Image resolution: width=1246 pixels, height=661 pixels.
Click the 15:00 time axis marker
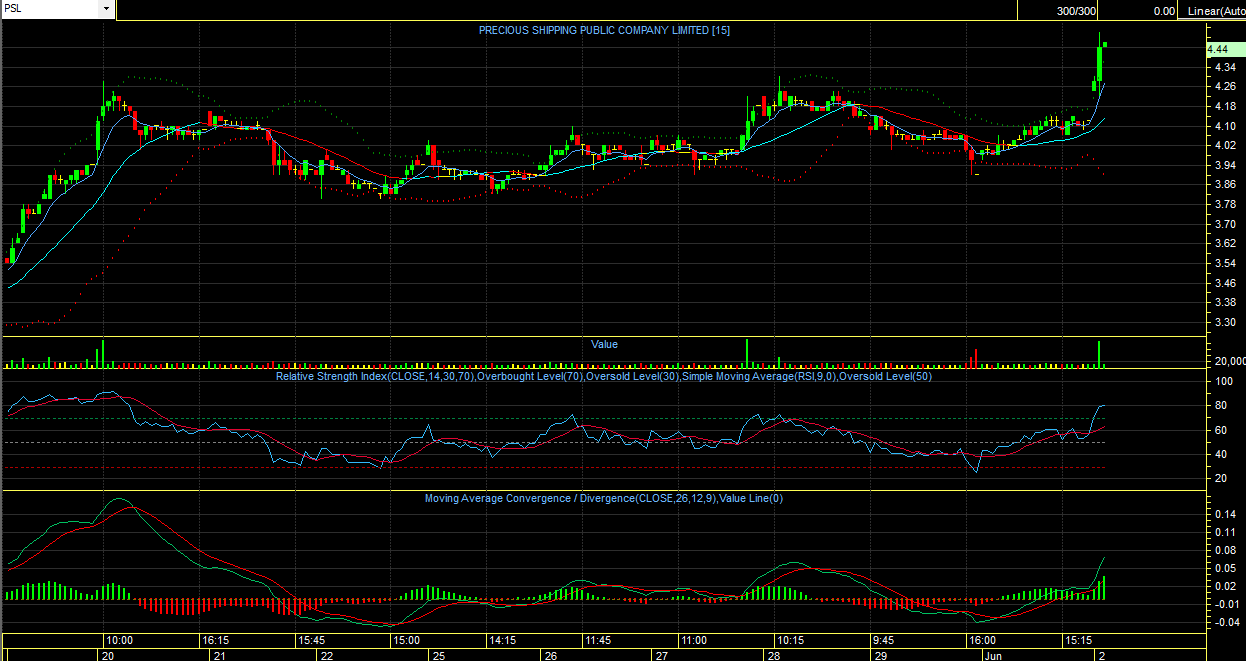(406, 640)
